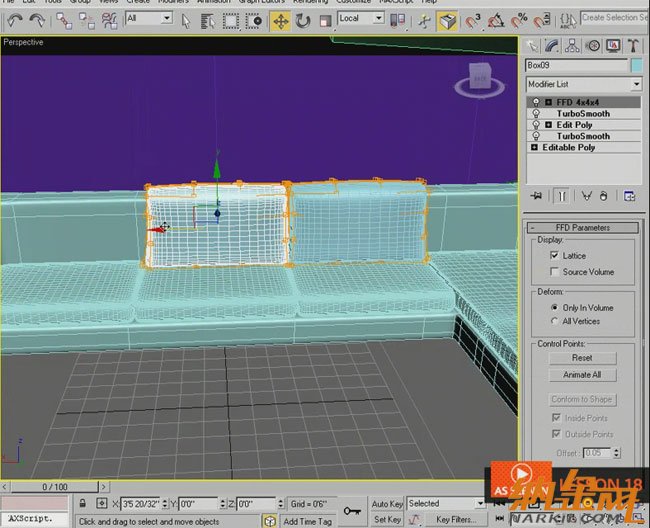Screen dimensions: 650x528
Task: Choose the Bind to Space Warp tool
Action: (109, 21)
